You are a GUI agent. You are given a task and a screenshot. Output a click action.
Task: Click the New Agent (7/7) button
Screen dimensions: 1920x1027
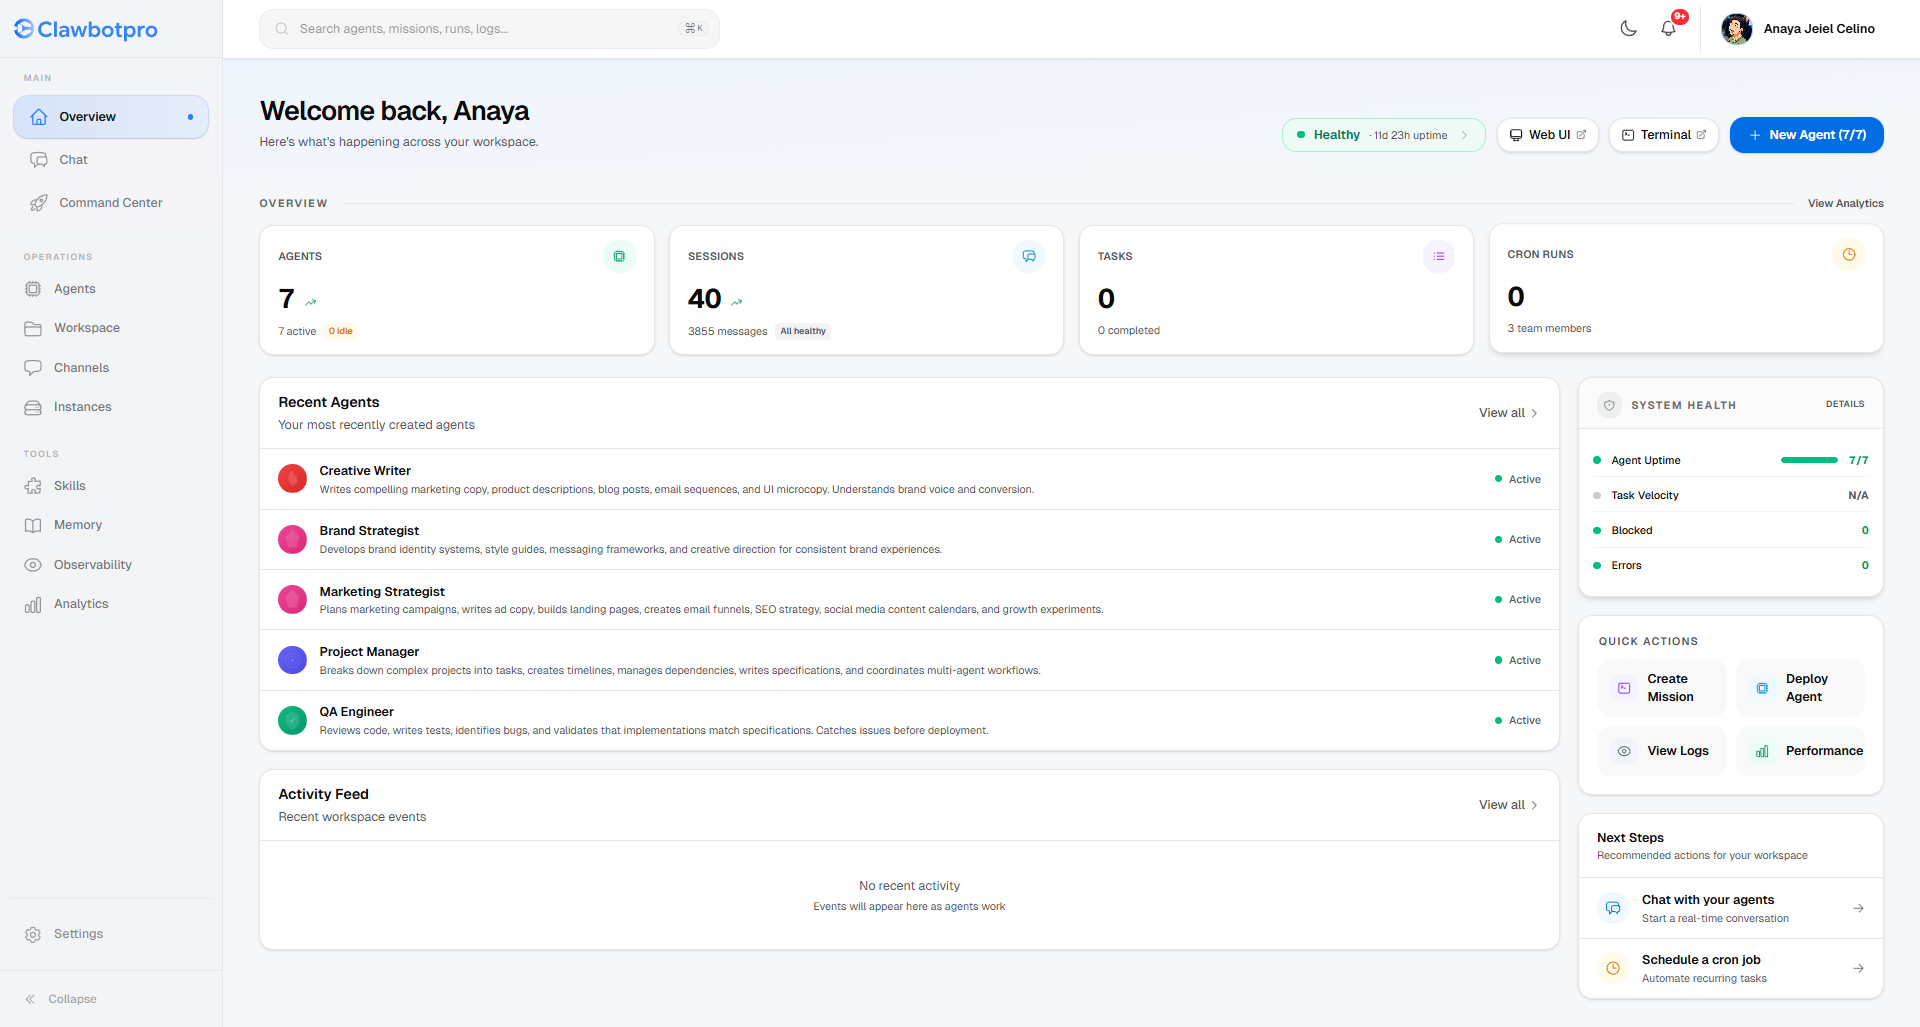1806,135
